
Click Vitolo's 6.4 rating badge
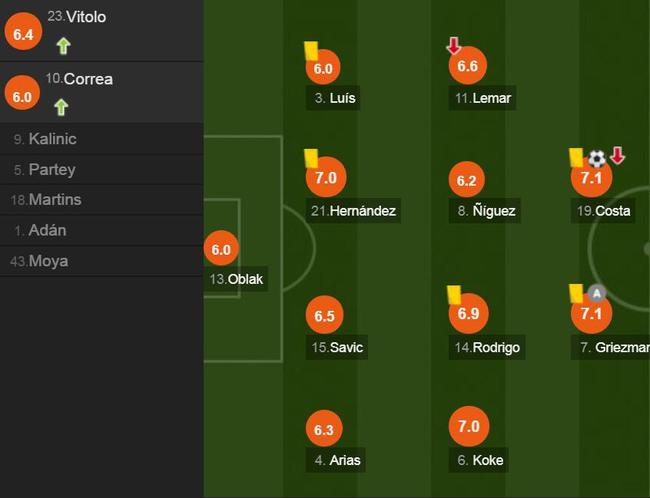point(23,32)
